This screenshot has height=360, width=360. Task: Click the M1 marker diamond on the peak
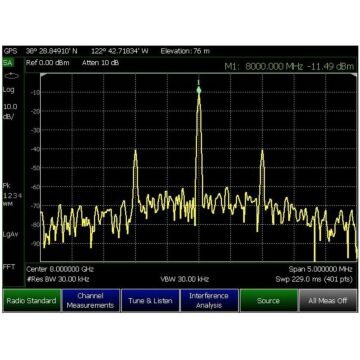pos(199,90)
